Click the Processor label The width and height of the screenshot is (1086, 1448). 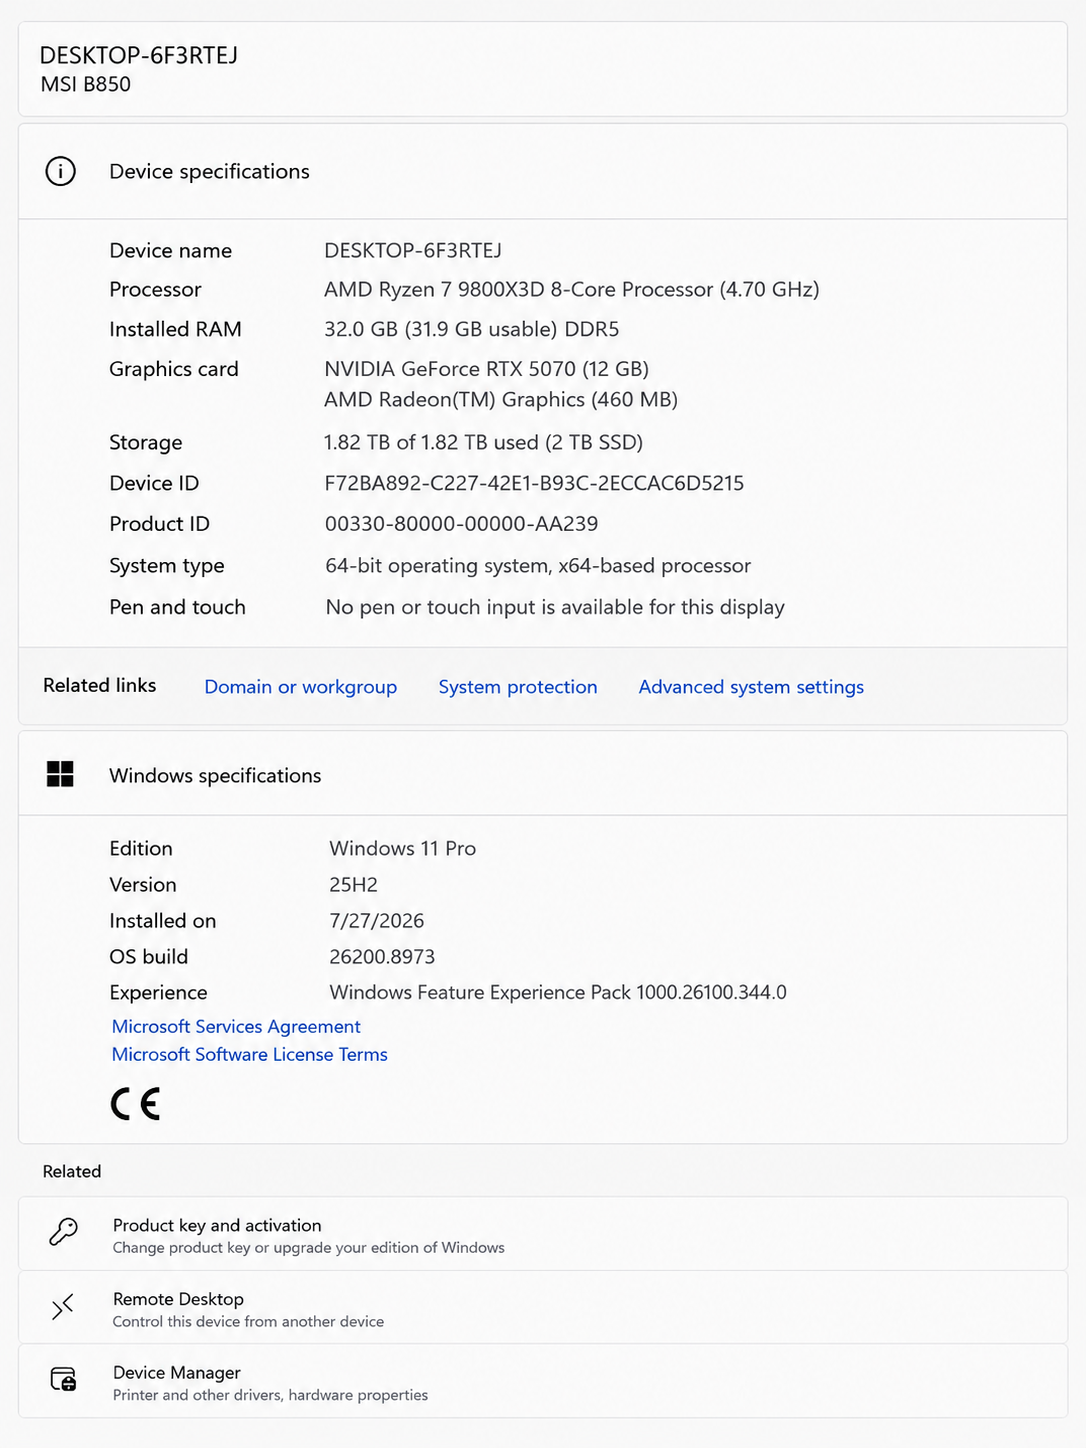point(155,290)
